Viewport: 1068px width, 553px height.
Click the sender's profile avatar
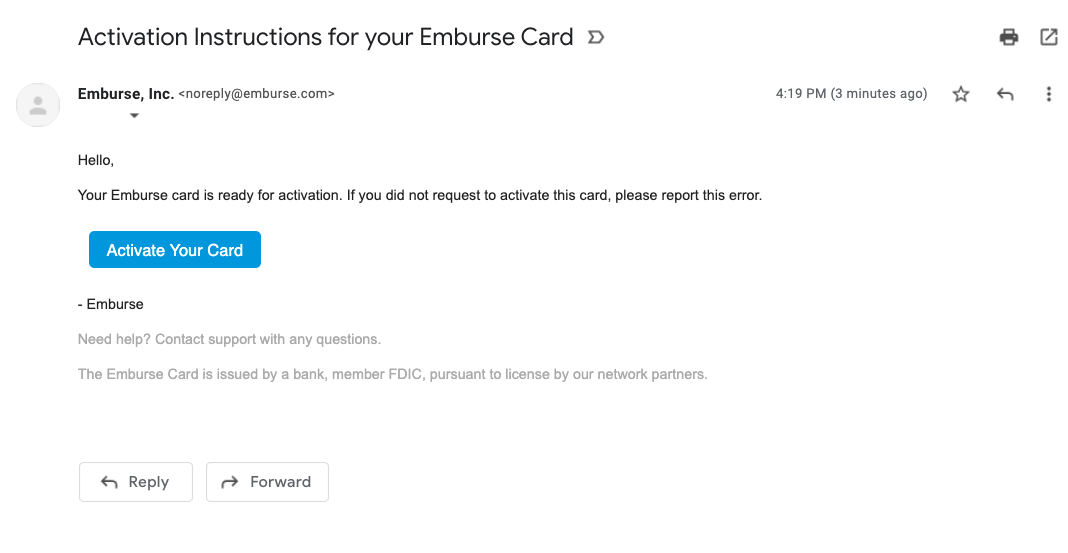pyautogui.click(x=38, y=105)
